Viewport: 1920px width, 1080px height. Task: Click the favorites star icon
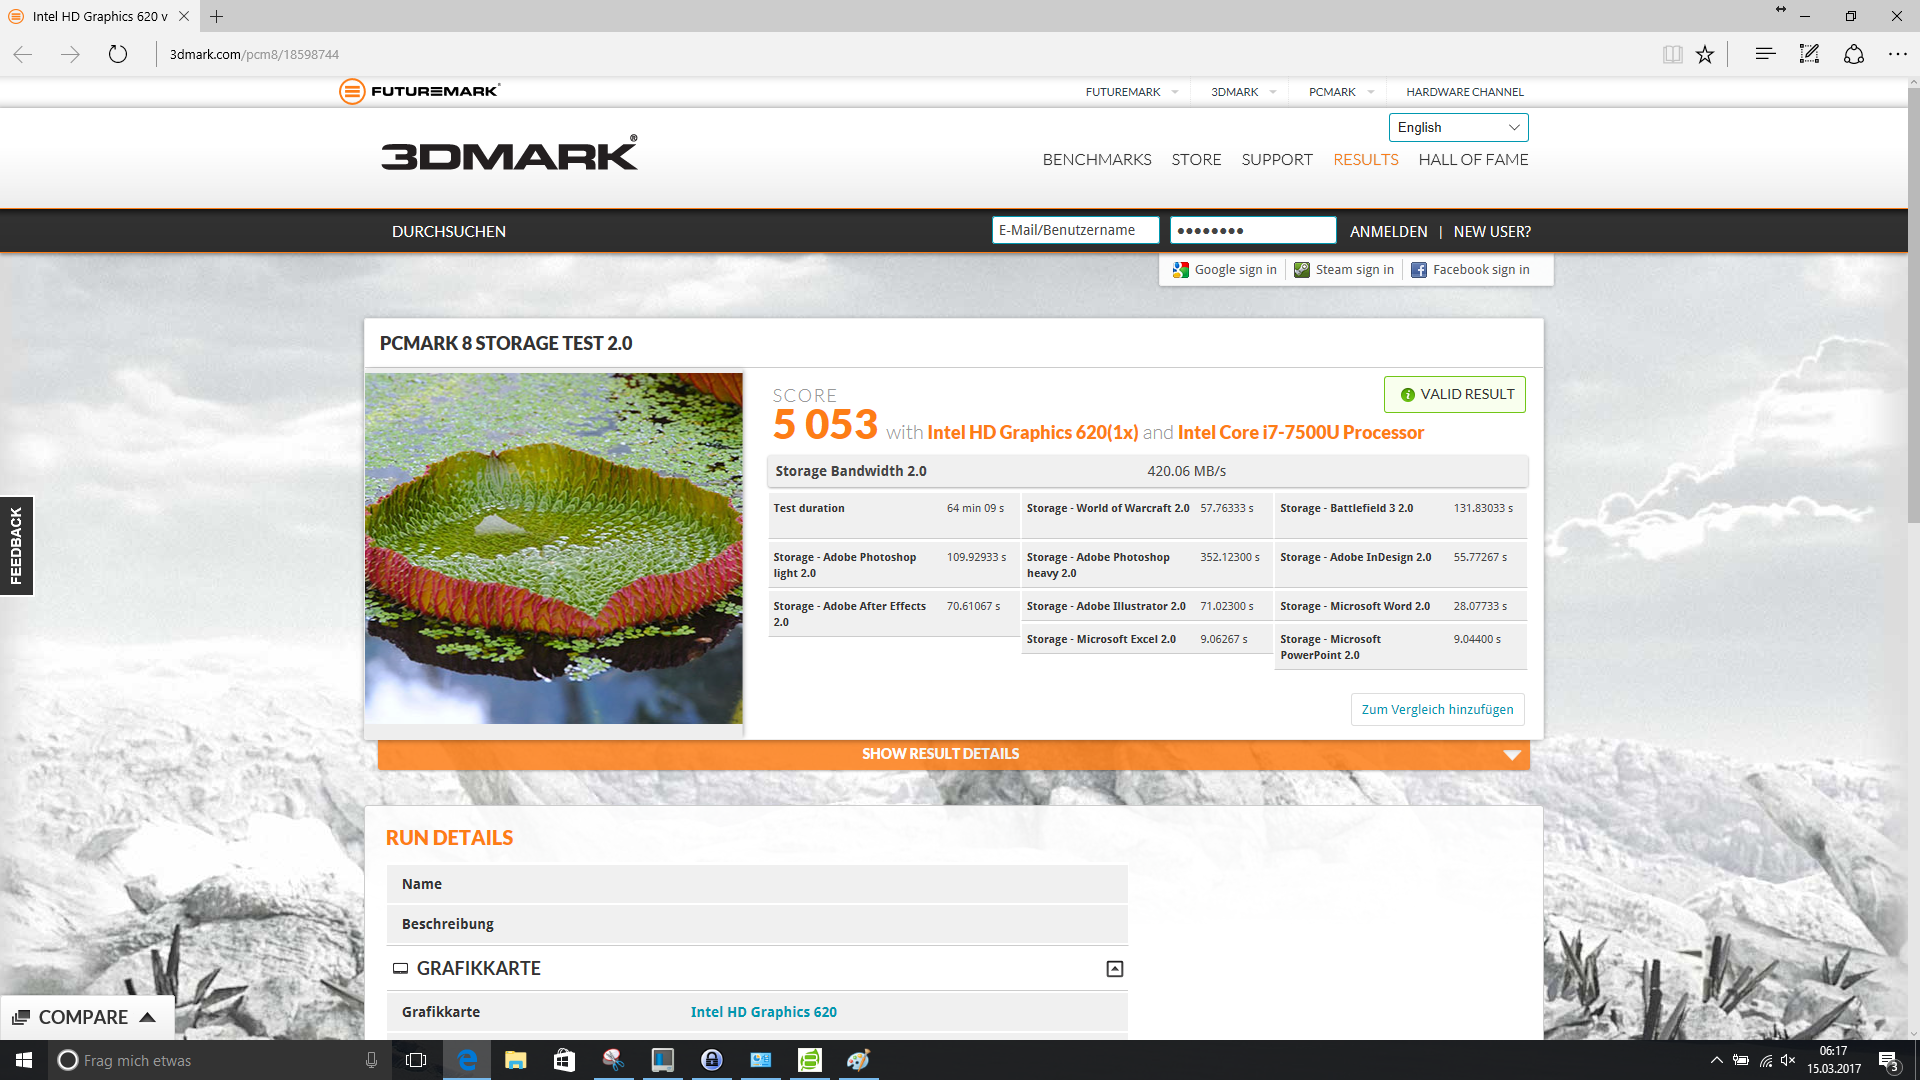(1705, 54)
